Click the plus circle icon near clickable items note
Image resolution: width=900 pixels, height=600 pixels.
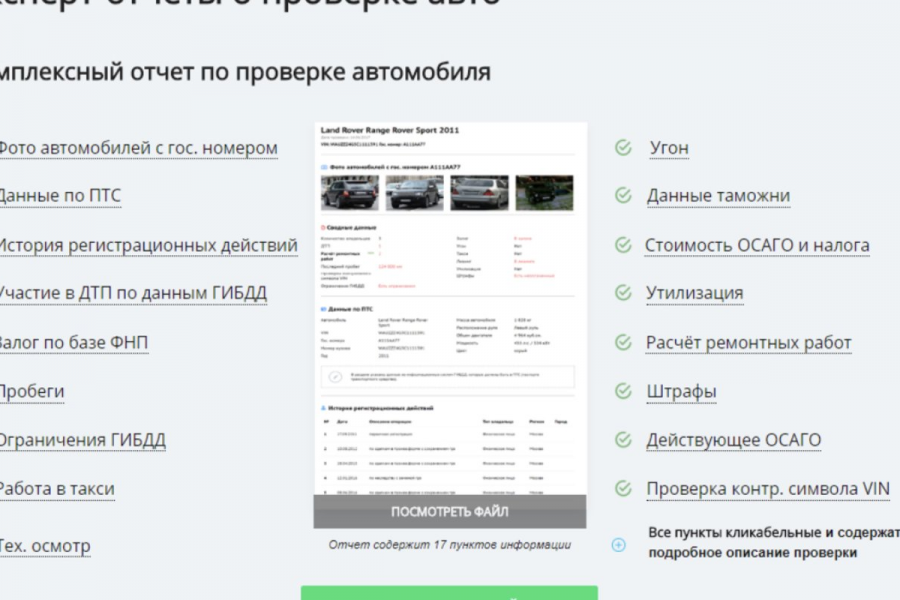[x=619, y=545]
